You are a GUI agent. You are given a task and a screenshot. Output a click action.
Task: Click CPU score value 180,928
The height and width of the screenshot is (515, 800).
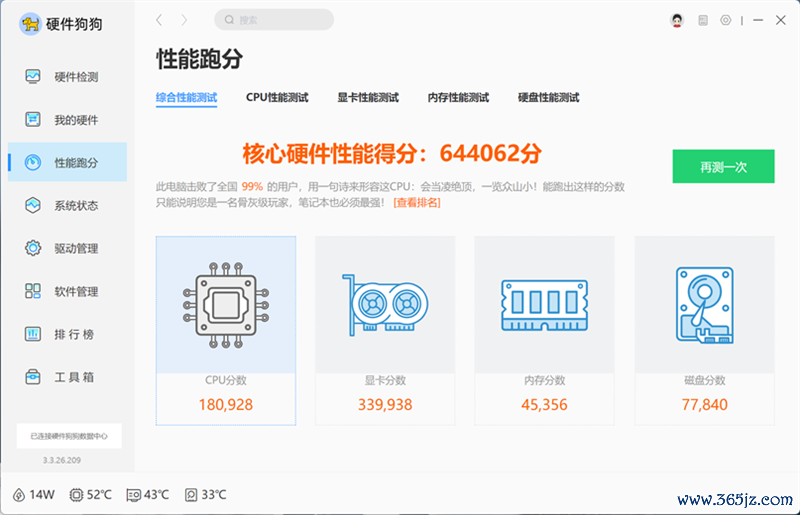coord(226,405)
